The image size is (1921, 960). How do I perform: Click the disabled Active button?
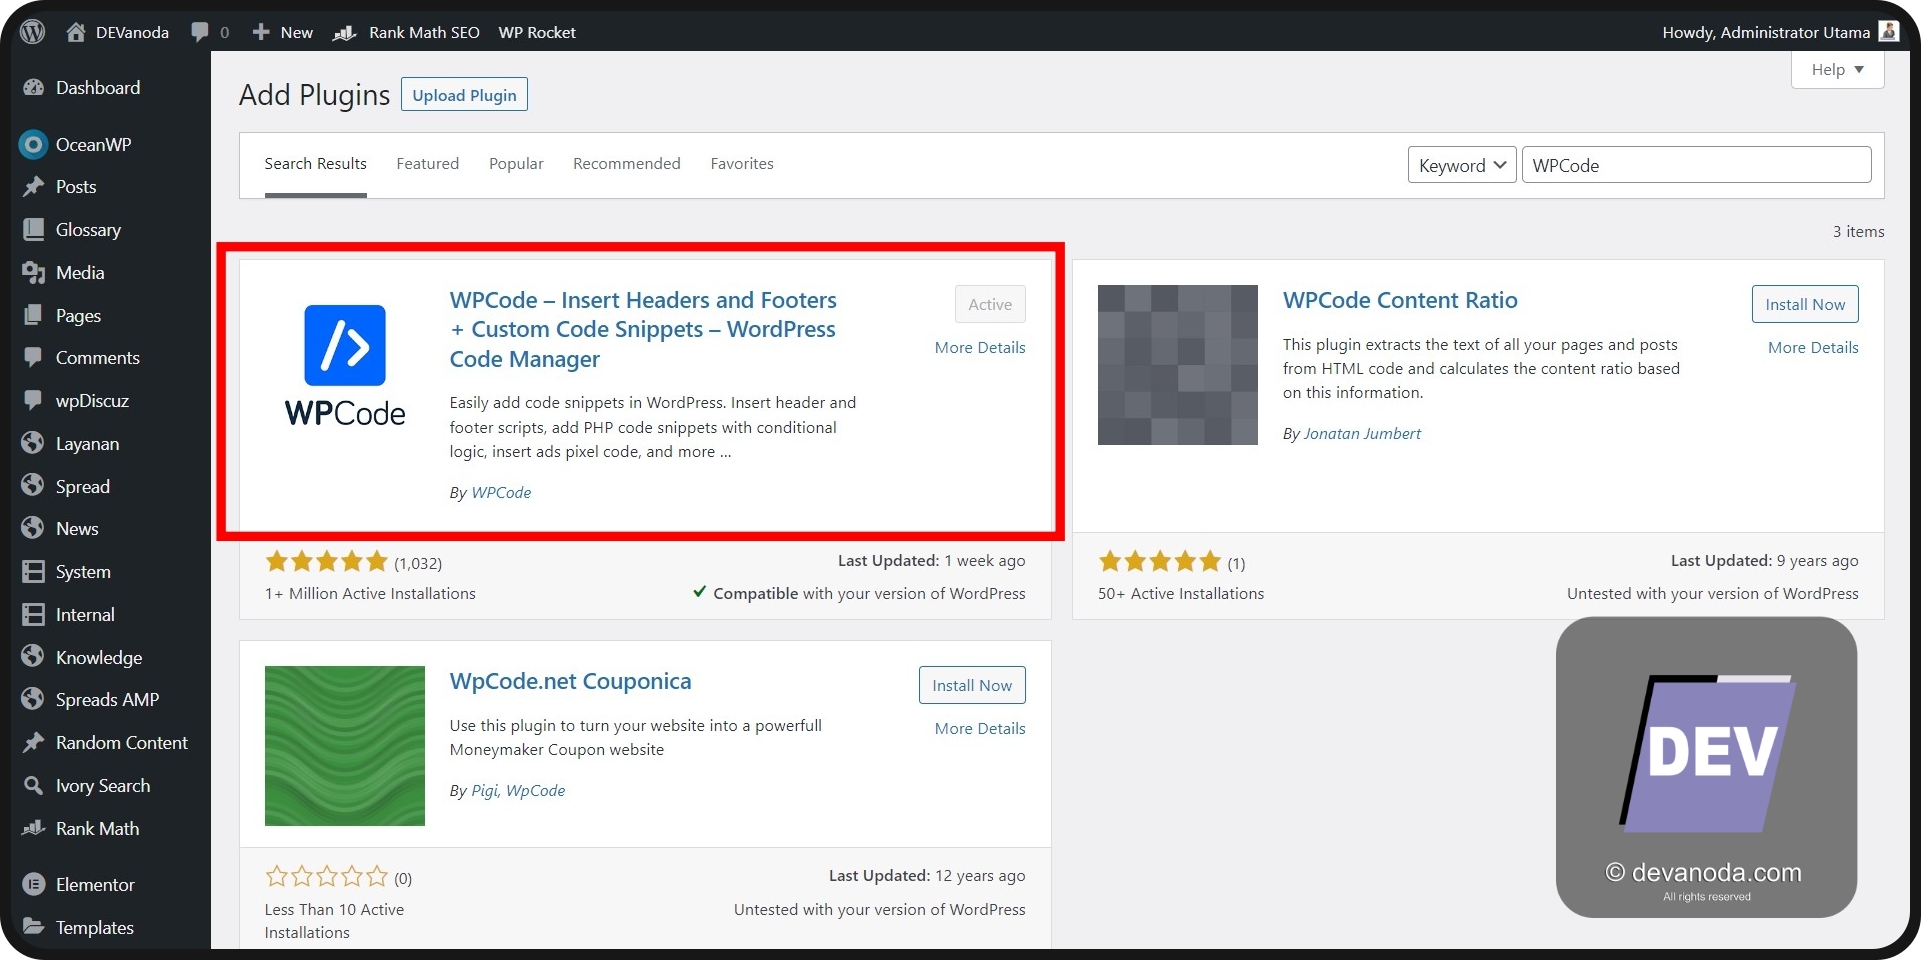tap(990, 304)
